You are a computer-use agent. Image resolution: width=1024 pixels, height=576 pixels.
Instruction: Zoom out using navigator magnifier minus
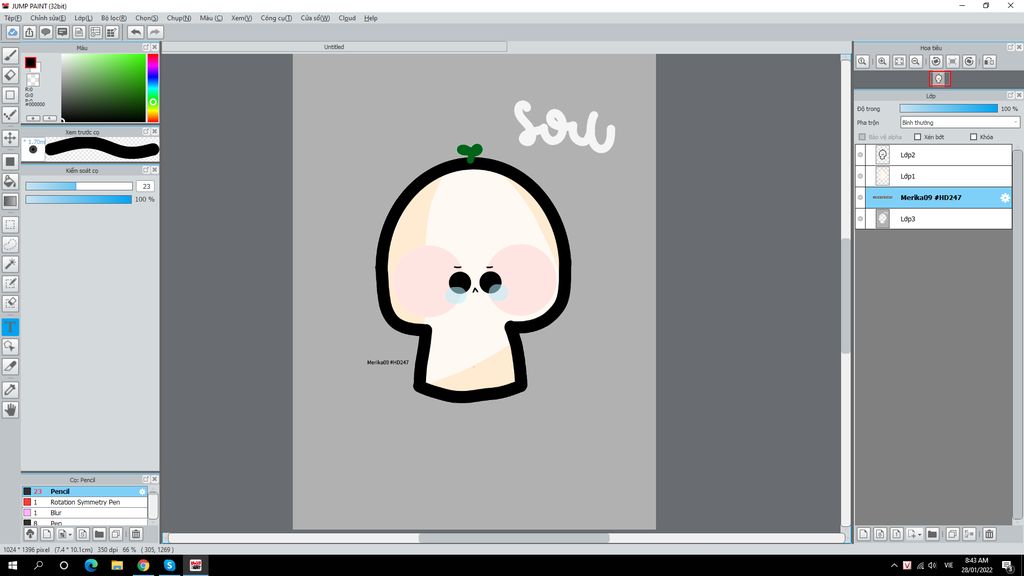click(916, 61)
